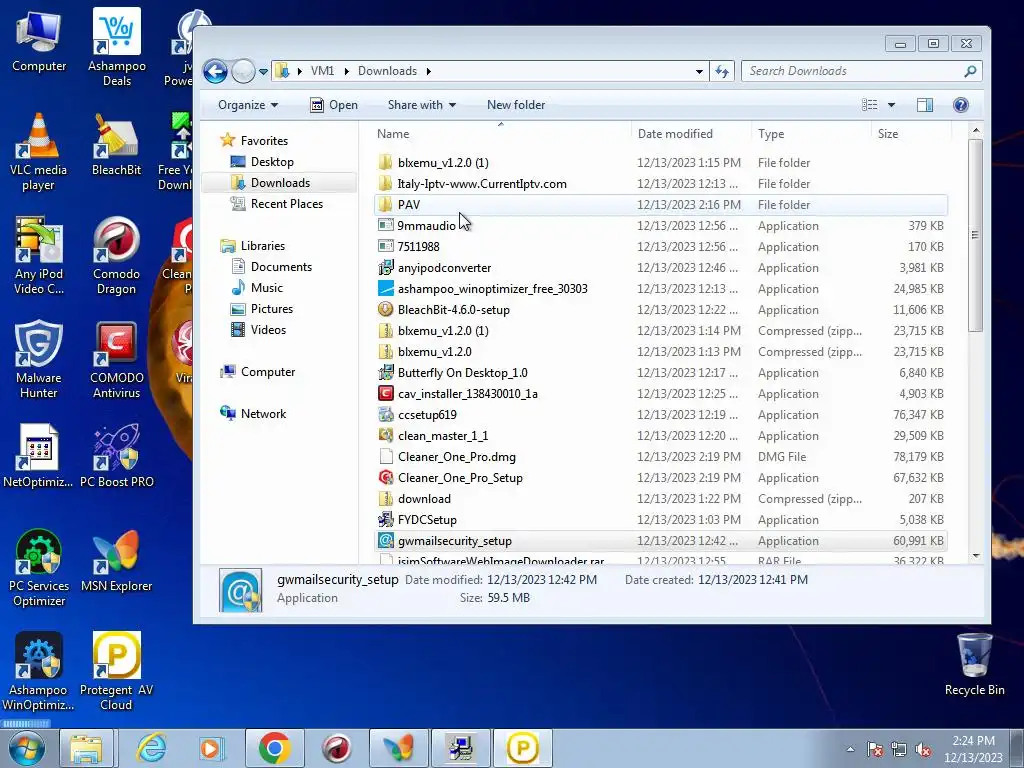This screenshot has width=1024, height=768.
Task: Open Google Chrome from taskbar
Action: click(274, 748)
